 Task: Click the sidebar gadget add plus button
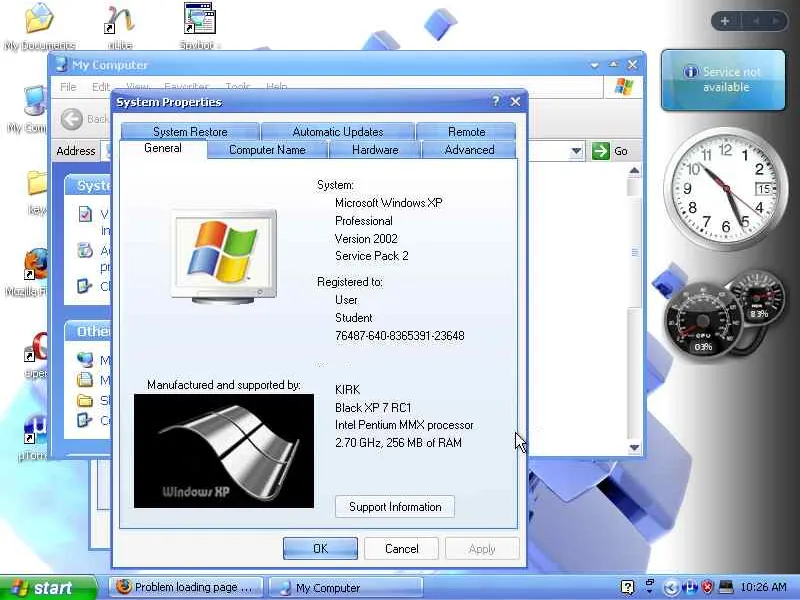[724, 21]
